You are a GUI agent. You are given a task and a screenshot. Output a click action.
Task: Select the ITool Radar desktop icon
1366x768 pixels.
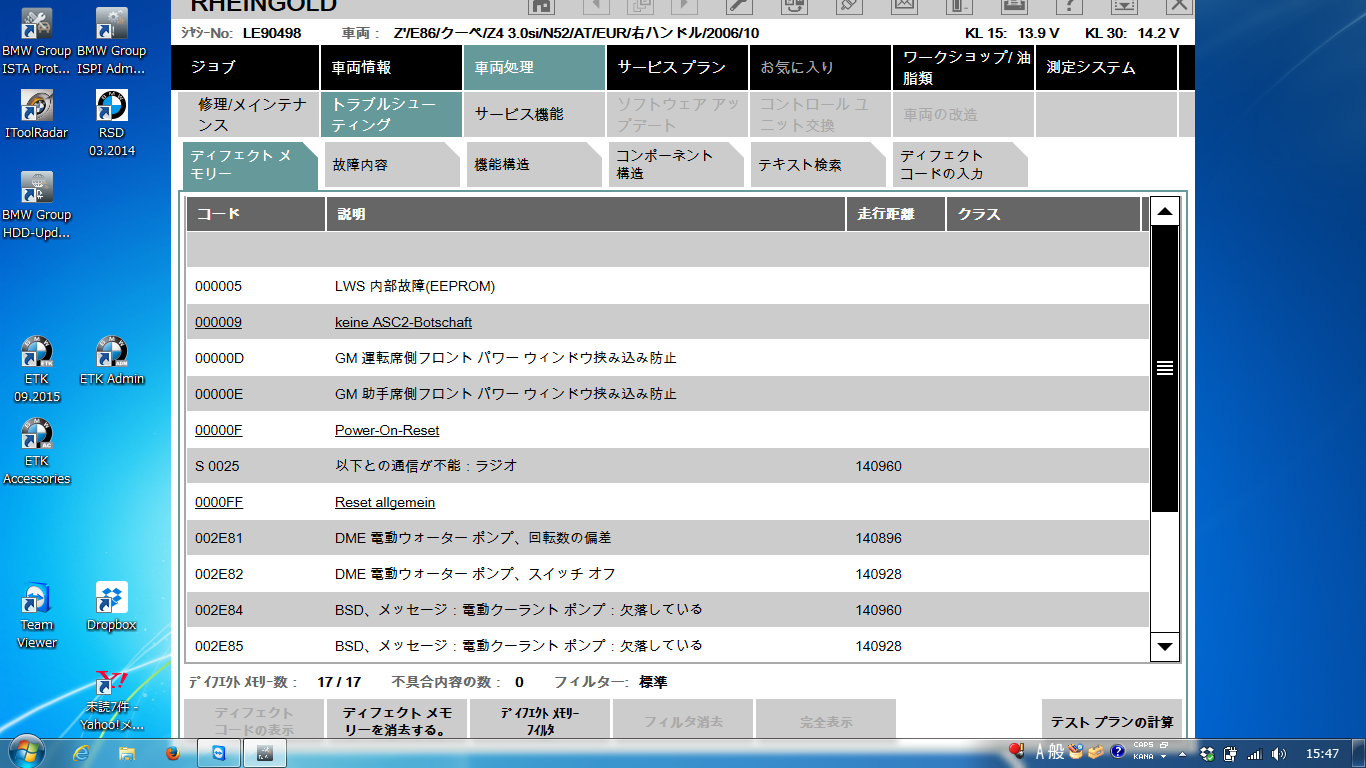[x=37, y=114]
